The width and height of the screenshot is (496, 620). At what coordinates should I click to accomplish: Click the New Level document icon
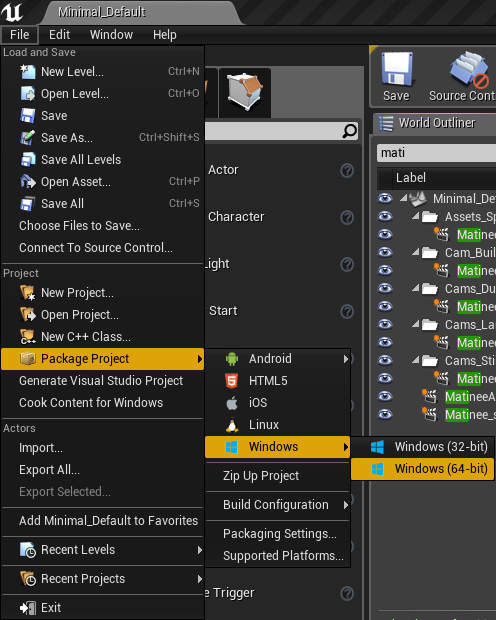click(x=28, y=72)
